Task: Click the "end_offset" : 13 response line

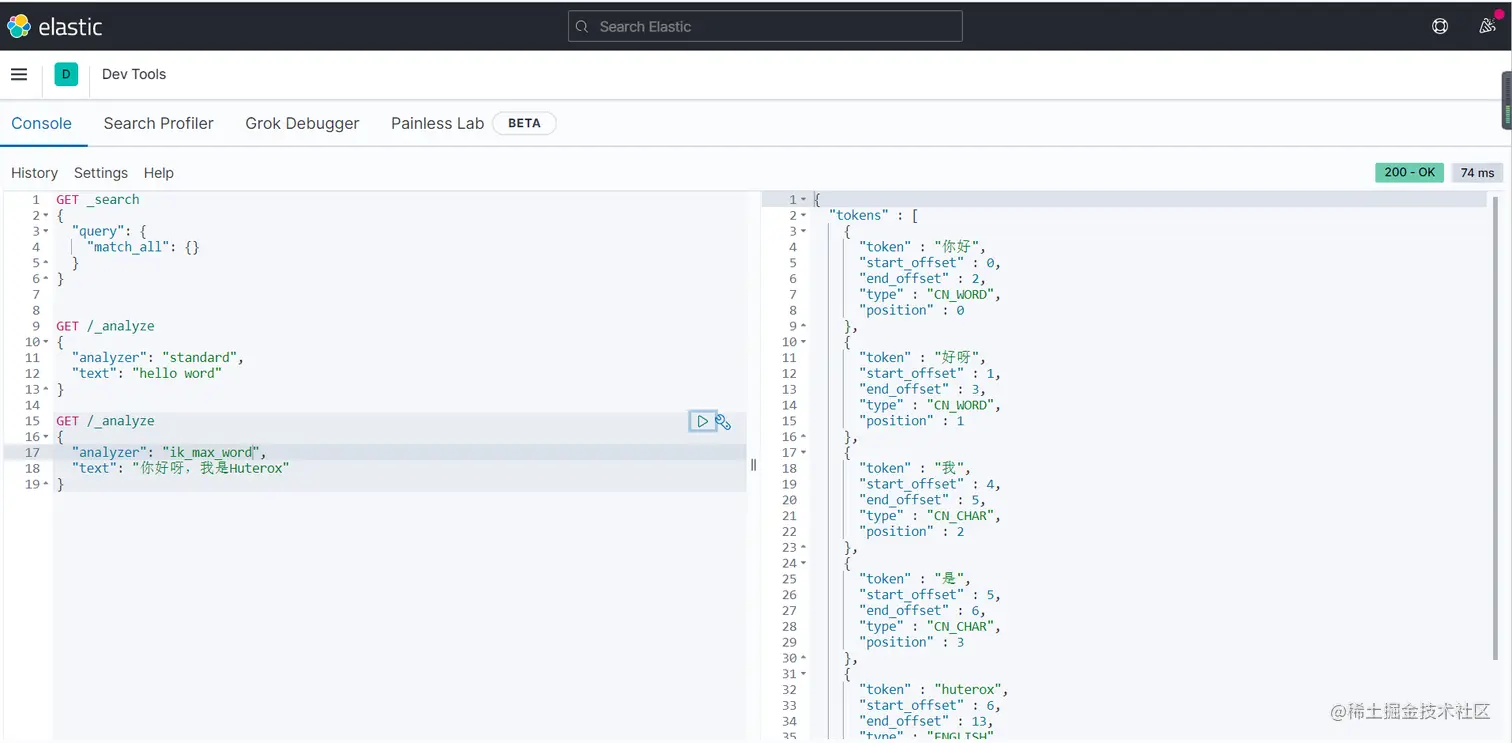Action: coord(926,721)
